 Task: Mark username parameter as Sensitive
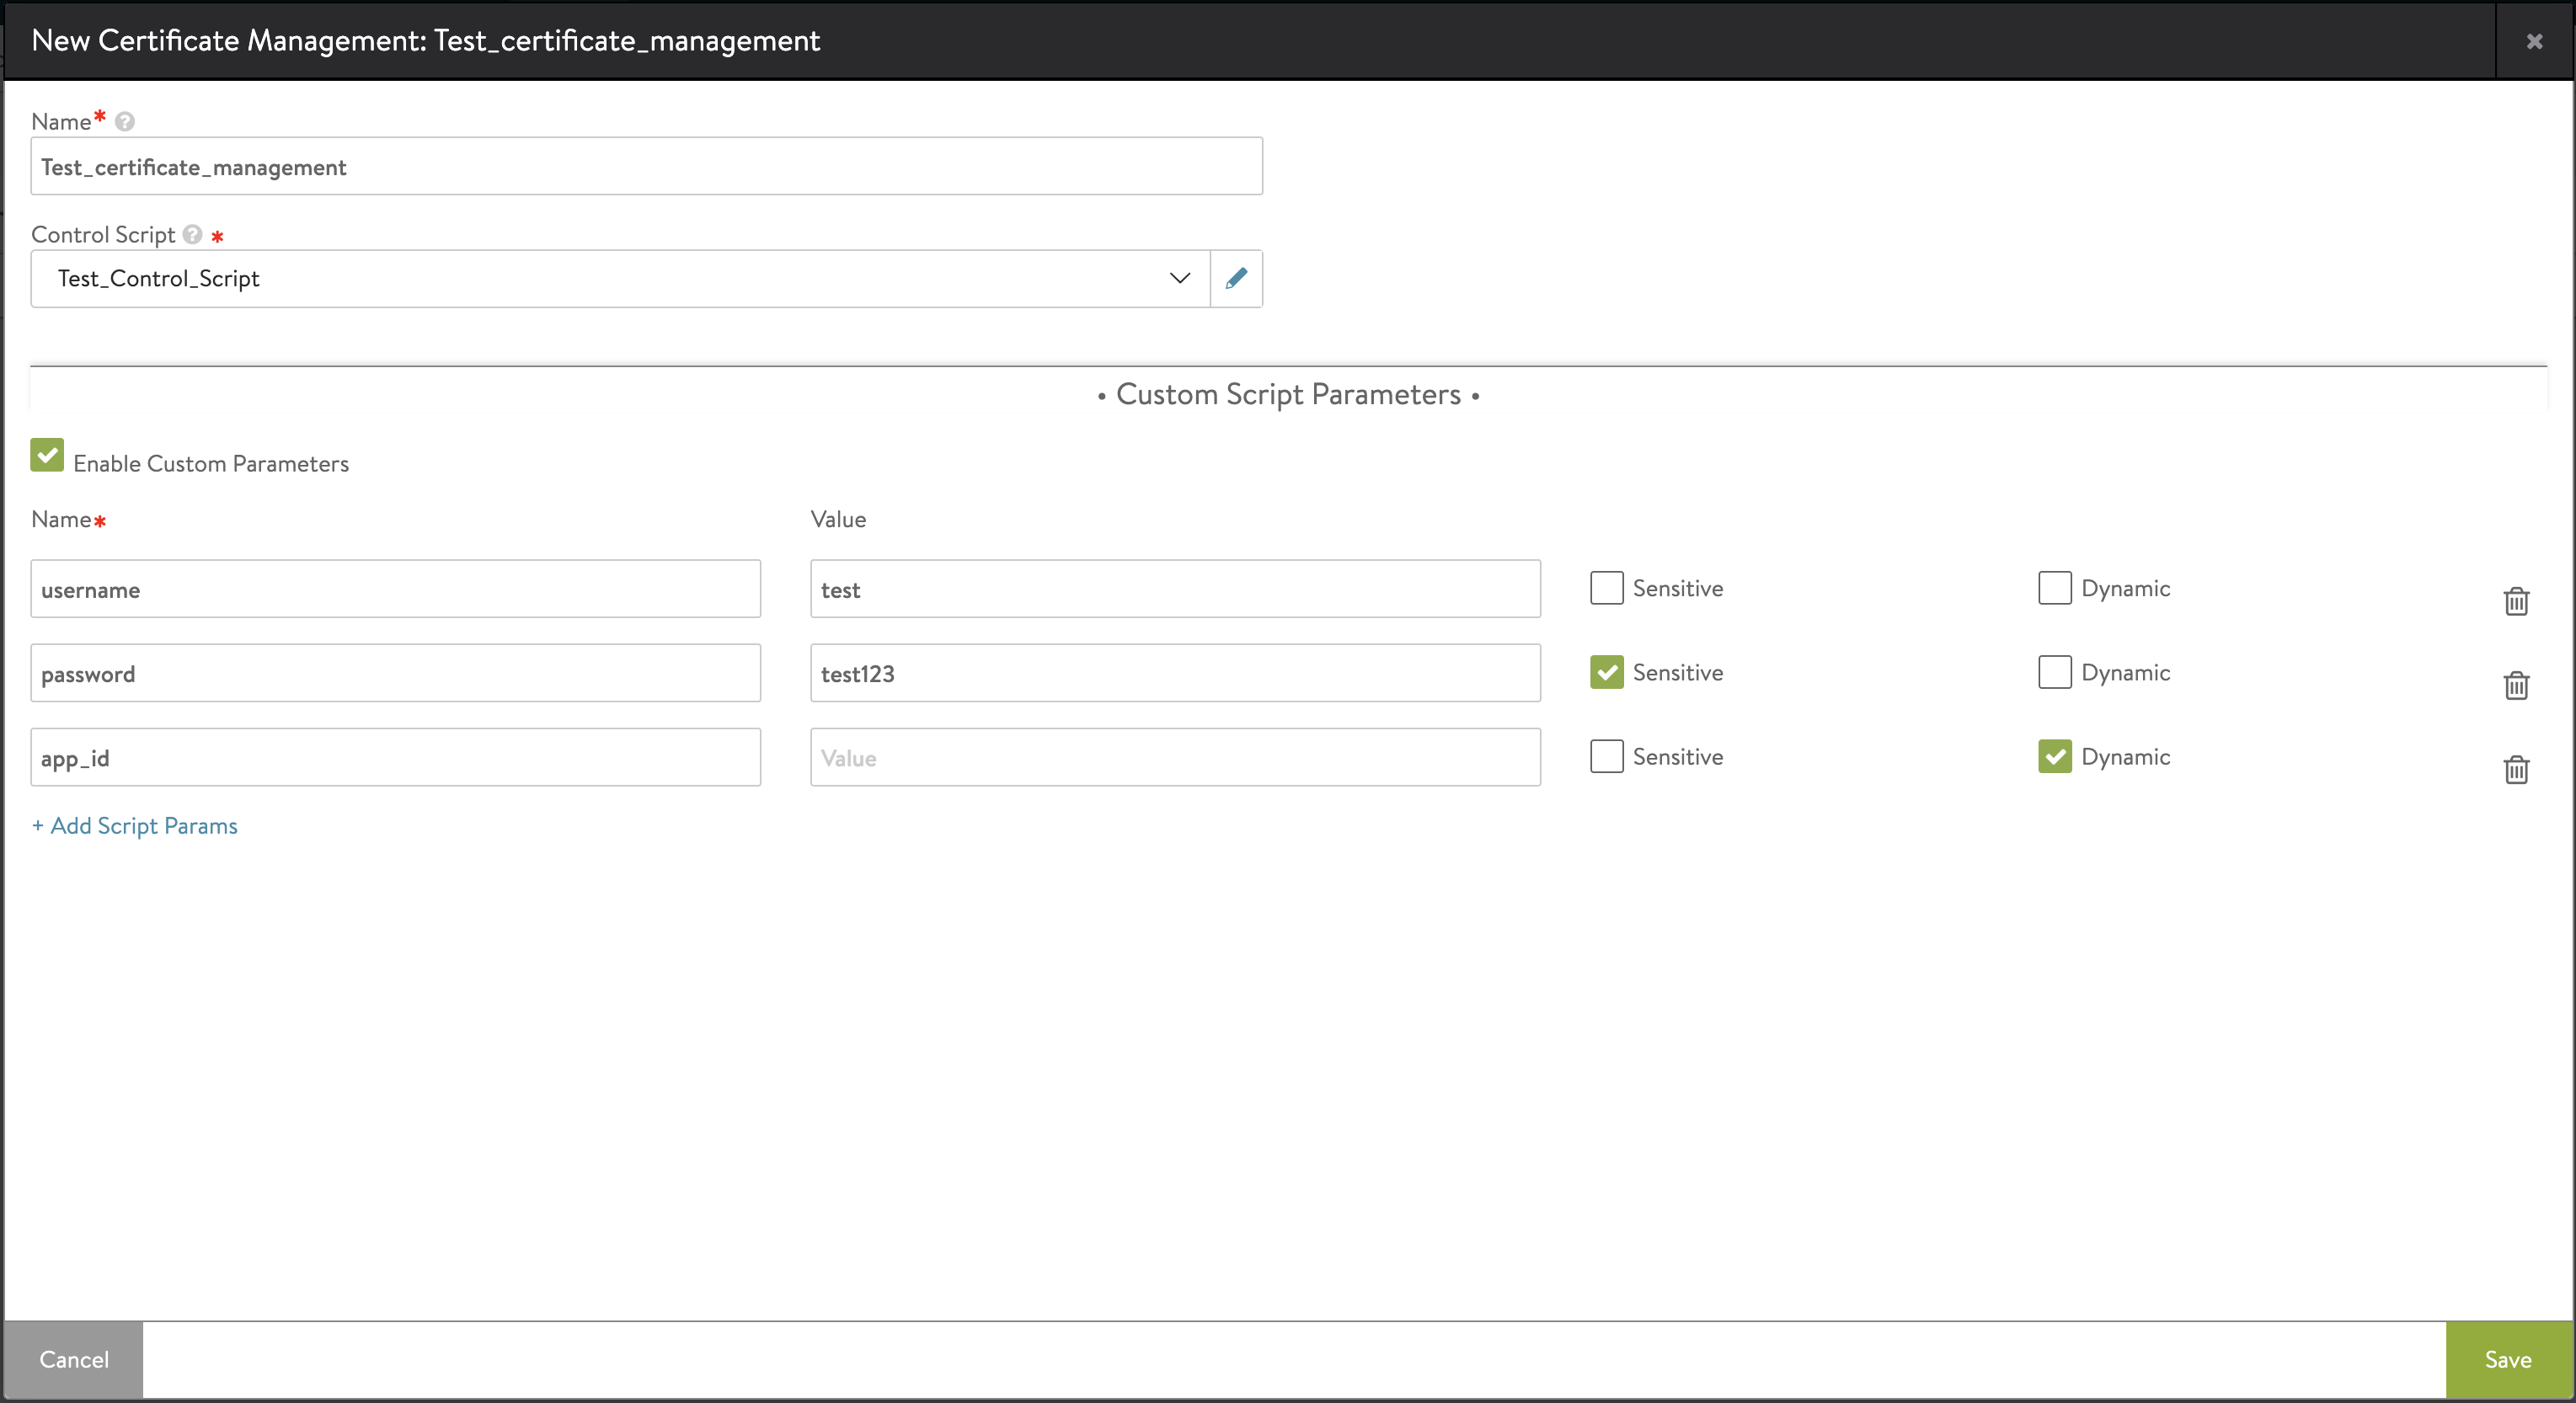coord(1606,588)
